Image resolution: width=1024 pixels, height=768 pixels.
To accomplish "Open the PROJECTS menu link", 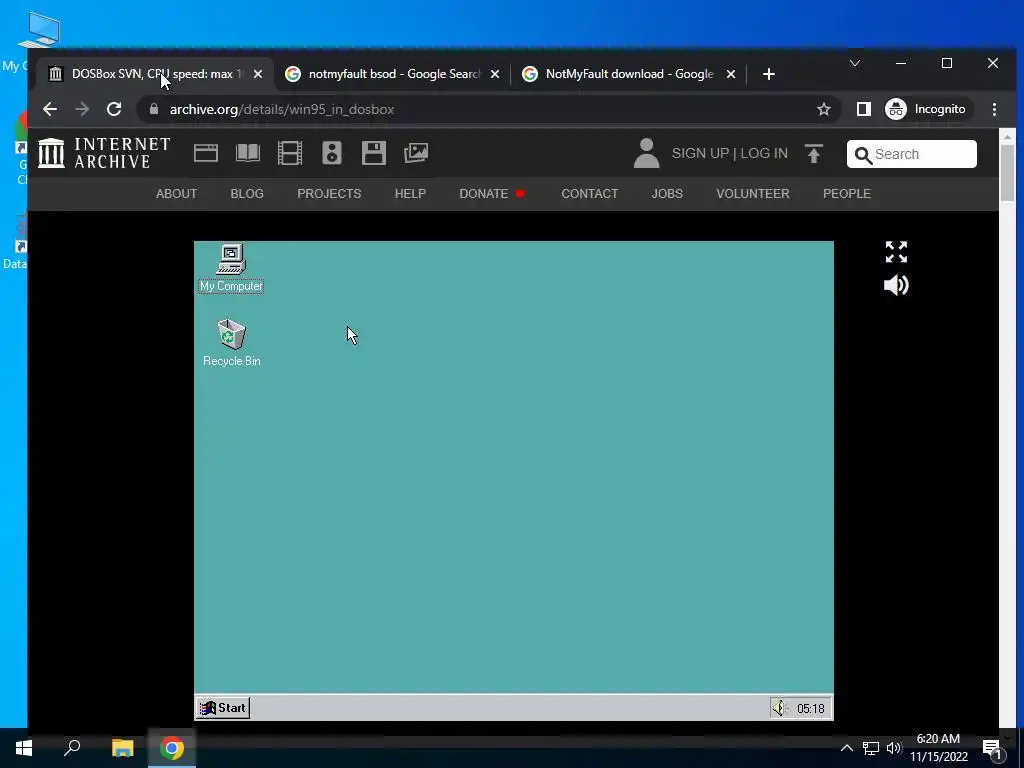I will click(329, 194).
